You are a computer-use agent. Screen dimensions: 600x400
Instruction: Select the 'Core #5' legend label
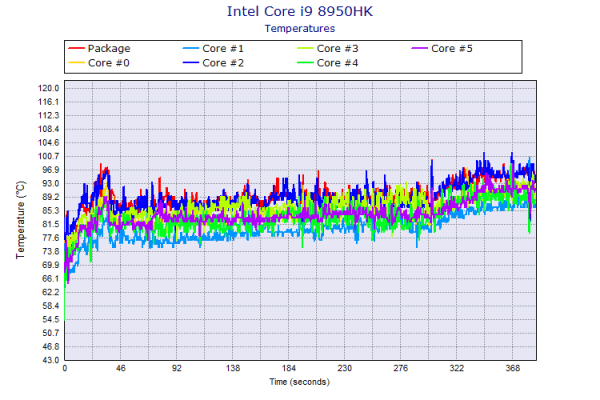[x=452, y=49]
